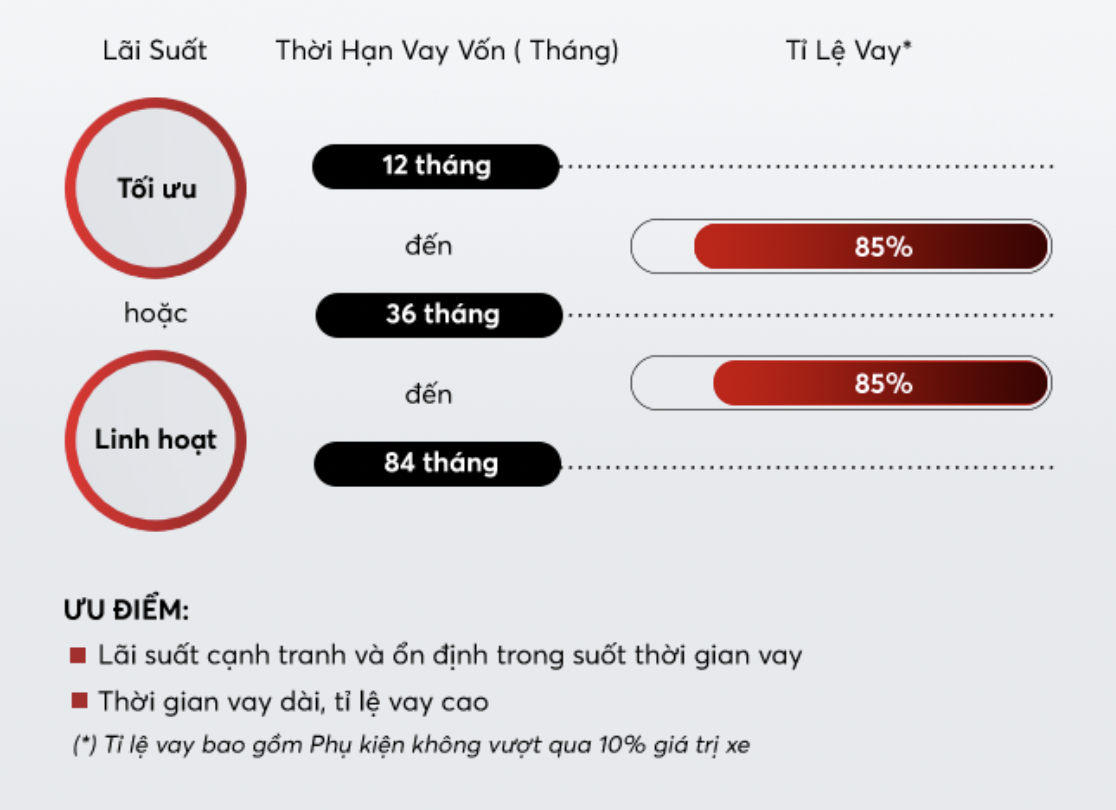This screenshot has height=810, width=1116.
Task: Click the Lãi suất cạnh tranh và ổn định text
Action: 450,656
